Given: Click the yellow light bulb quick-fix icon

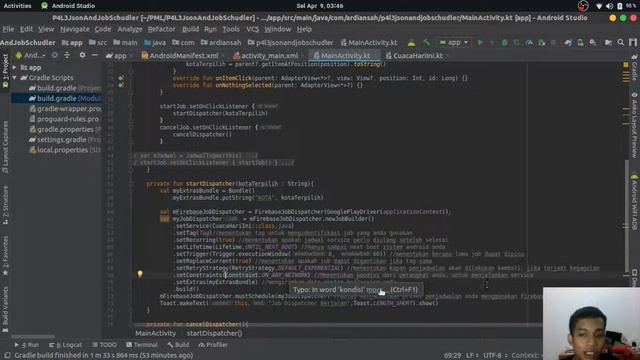Looking at the screenshot, I should (140, 274).
